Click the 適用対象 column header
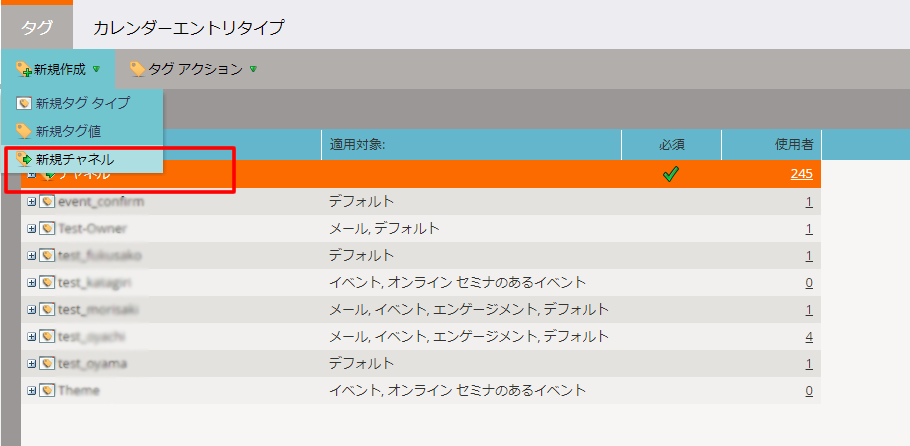910x446 pixels. (x=358, y=145)
